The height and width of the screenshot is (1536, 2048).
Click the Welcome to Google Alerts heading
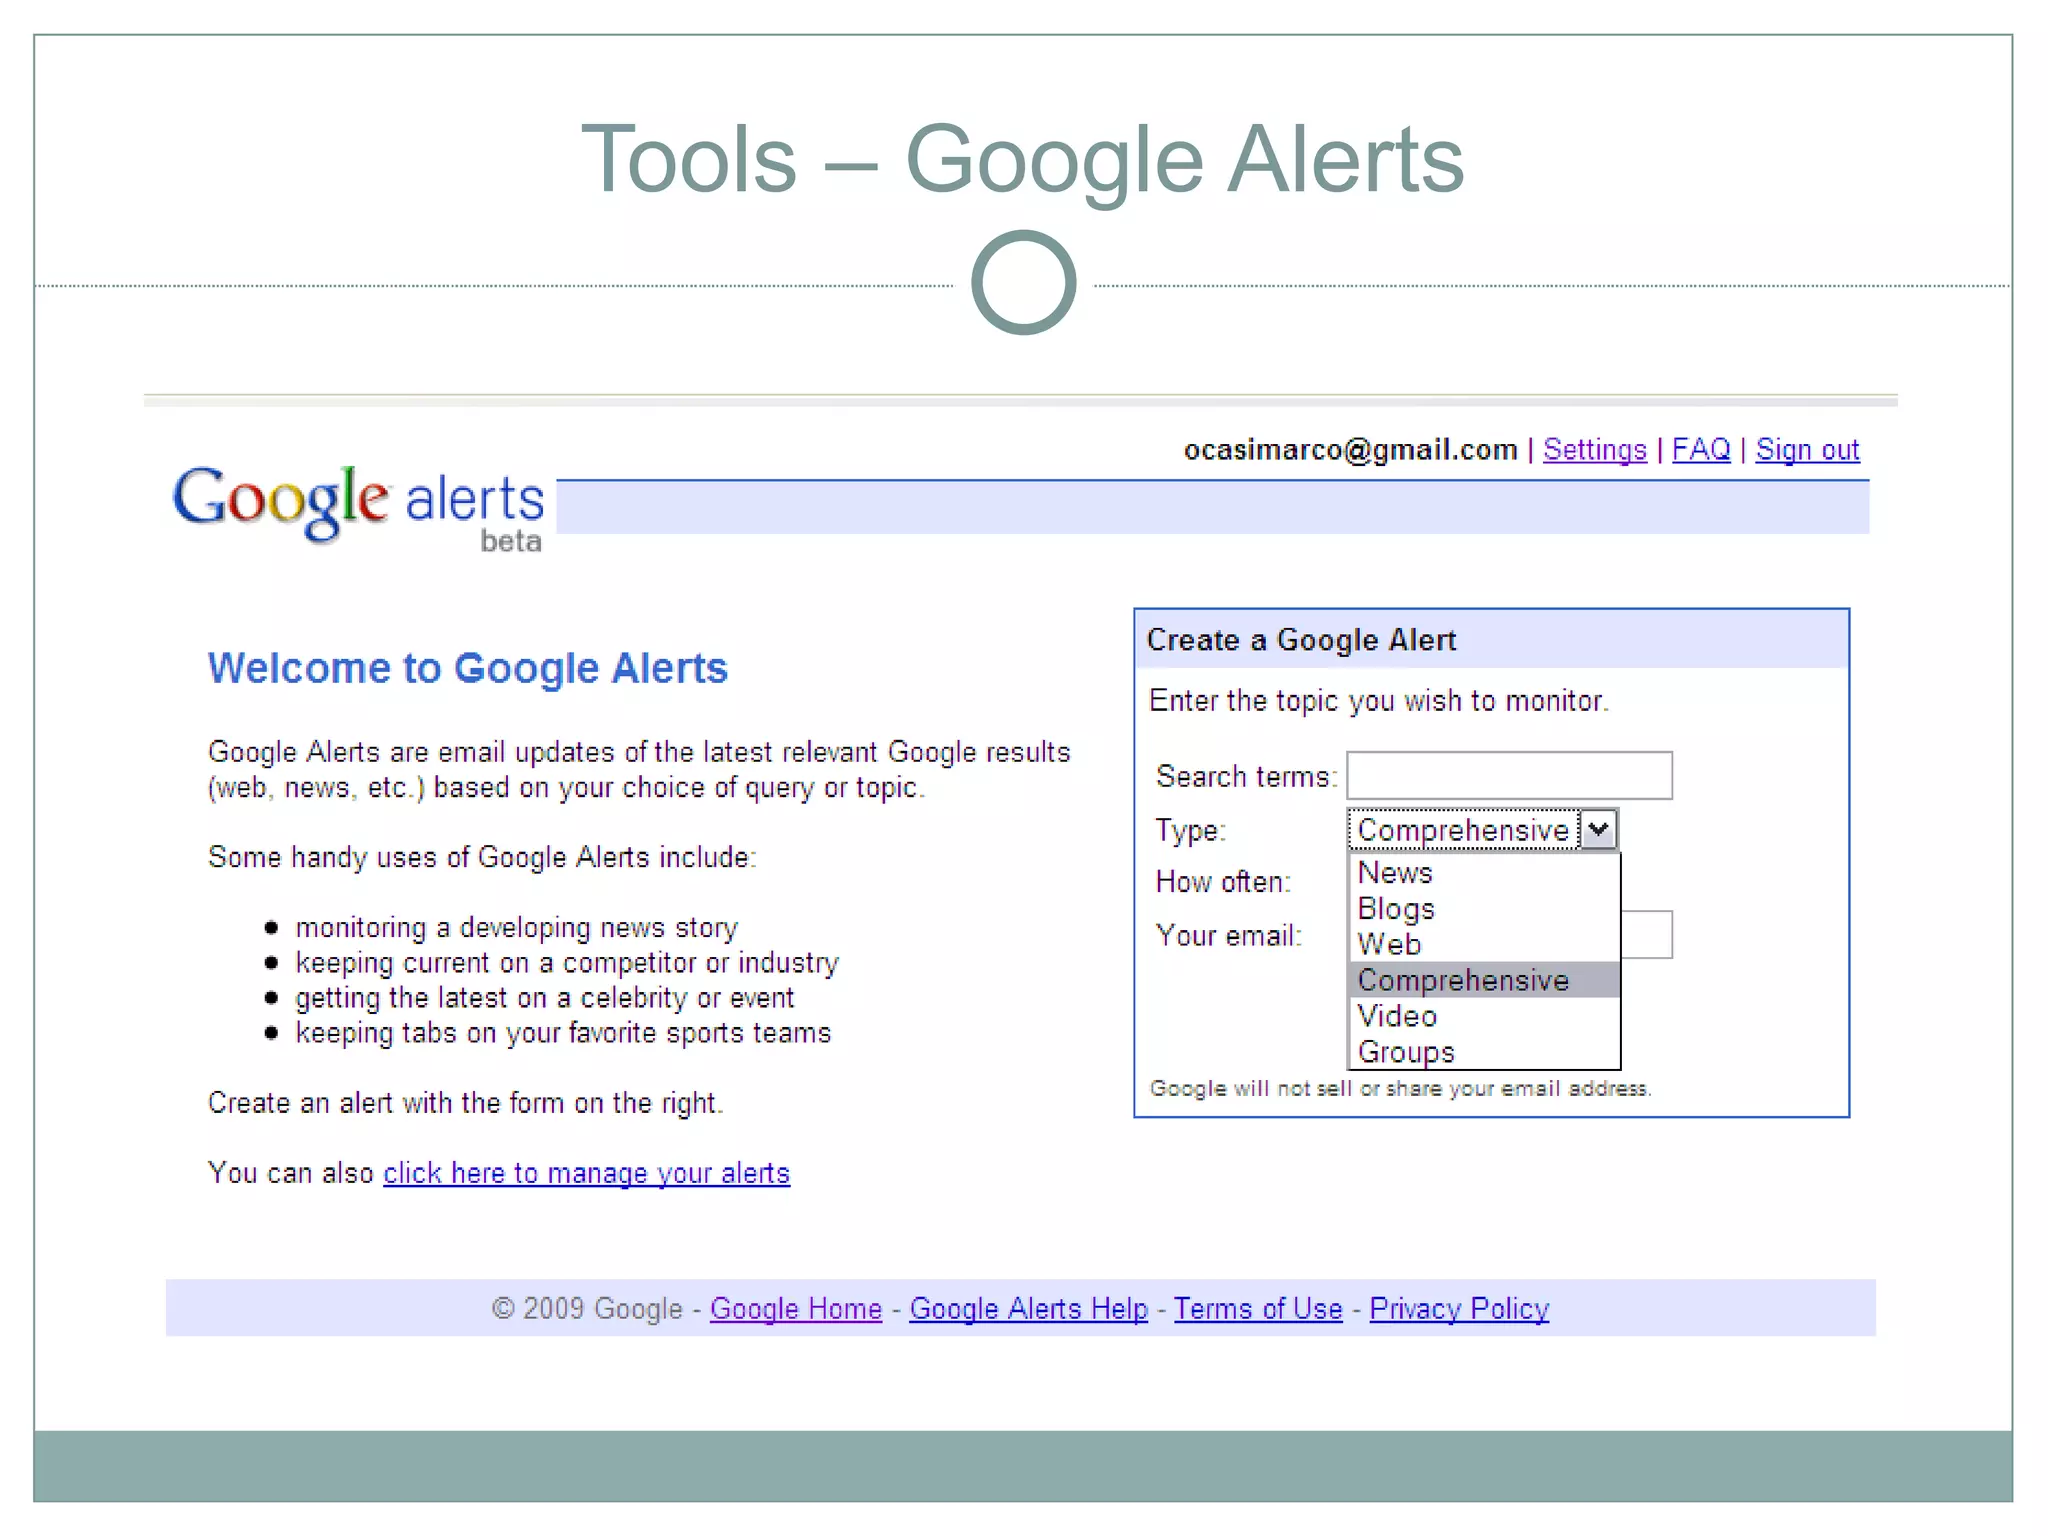click(x=468, y=668)
